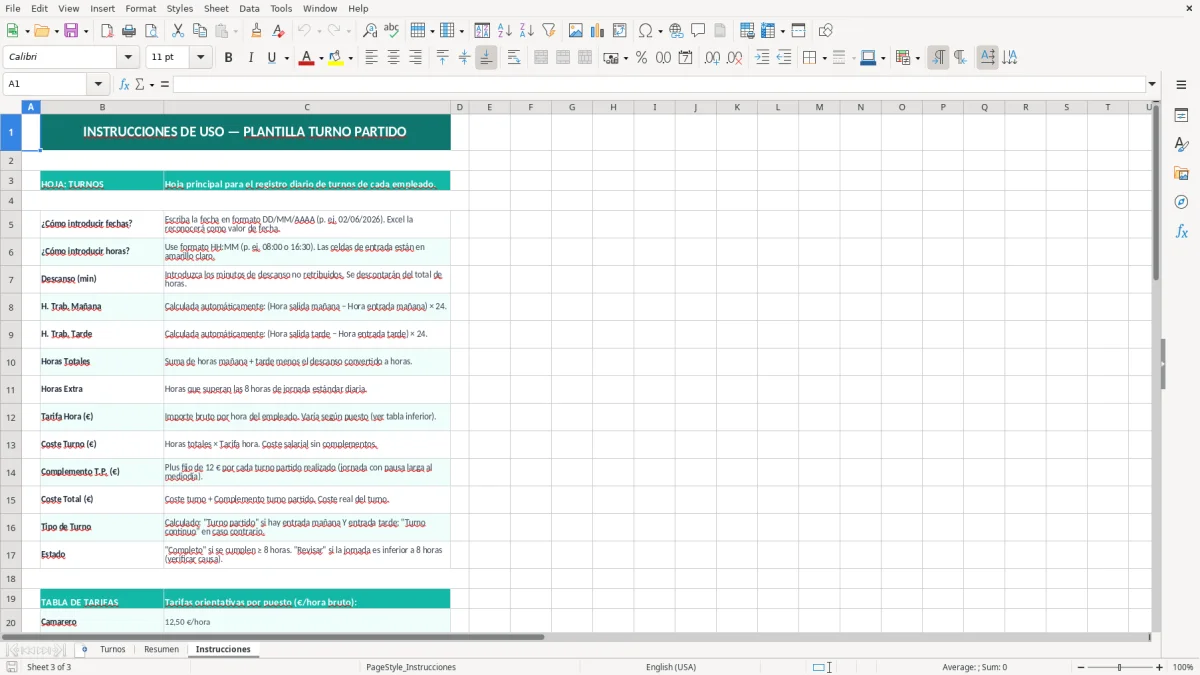Screen dimensions: 1200x675
Task: Adjust the zoom slider in status bar
Action: point(1120,667)
